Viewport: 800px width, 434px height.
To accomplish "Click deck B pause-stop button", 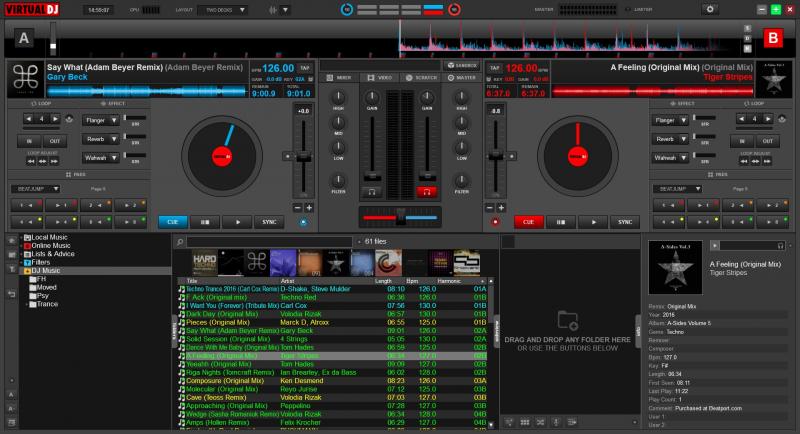I will 560,222.
